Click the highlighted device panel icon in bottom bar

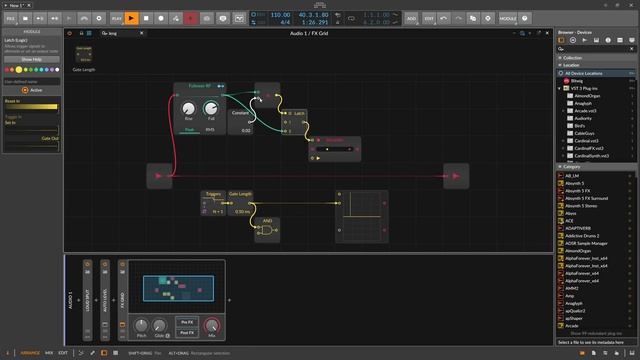[104, 353]
